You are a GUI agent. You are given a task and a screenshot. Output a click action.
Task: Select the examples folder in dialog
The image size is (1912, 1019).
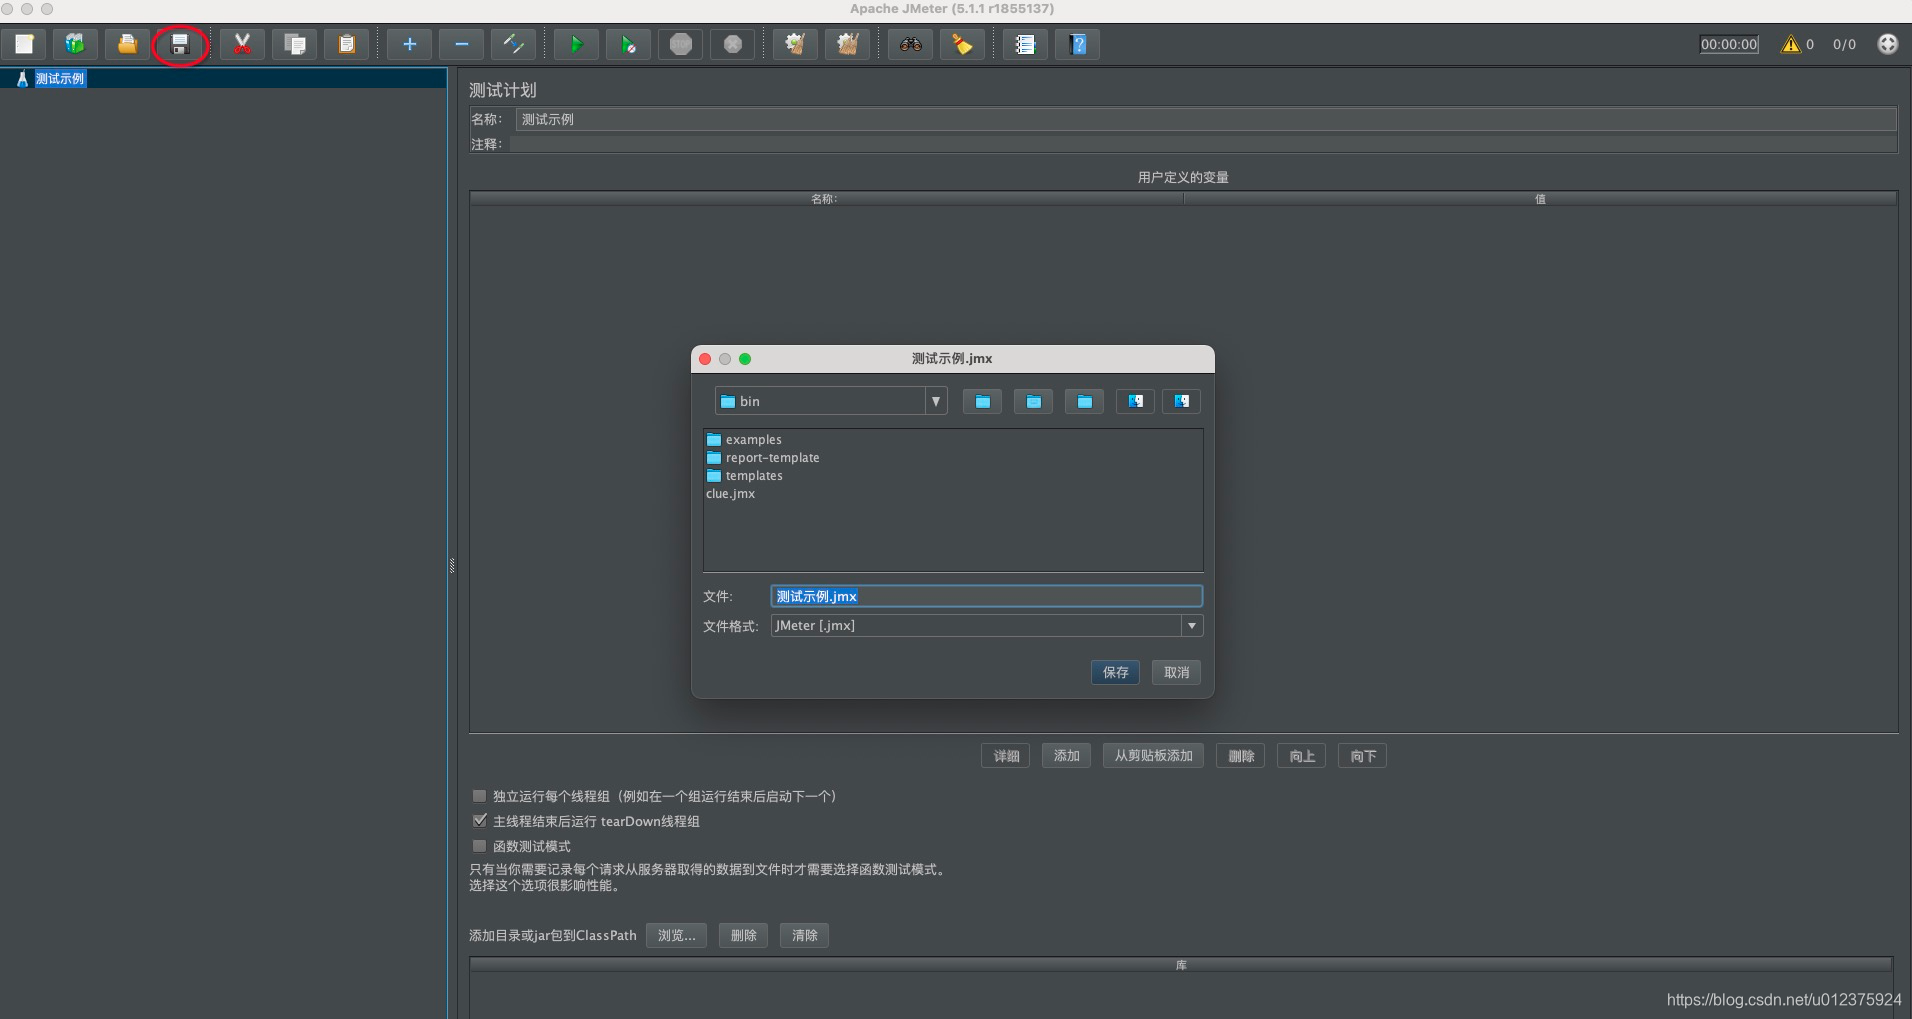point(744,440)
